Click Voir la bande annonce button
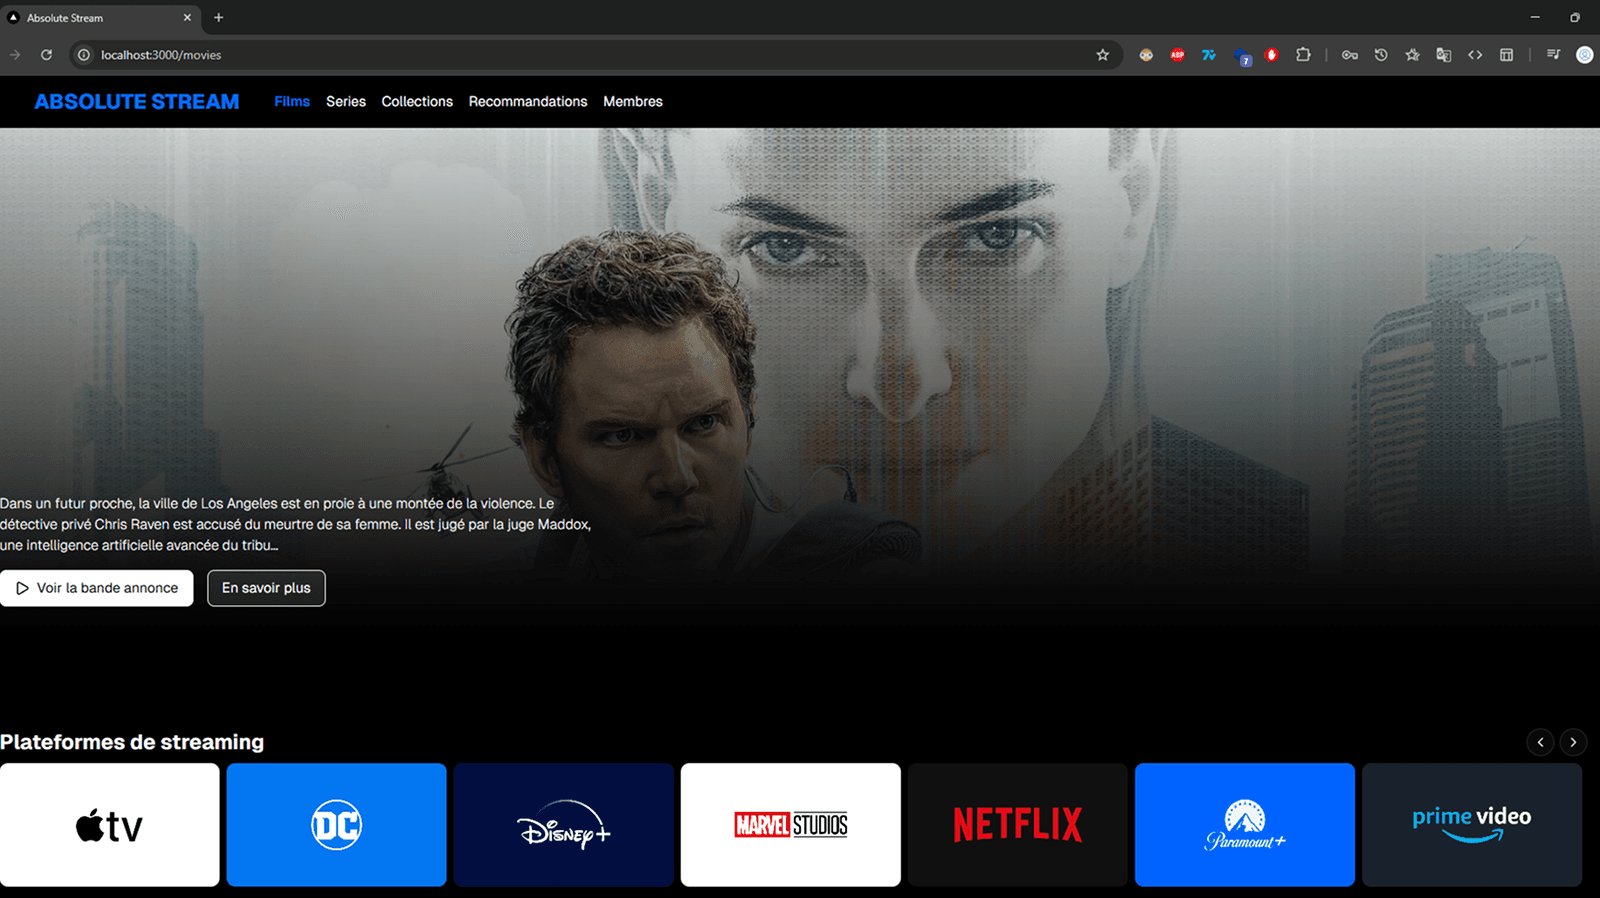This screenshot has height=898, width=1600. 97,588
